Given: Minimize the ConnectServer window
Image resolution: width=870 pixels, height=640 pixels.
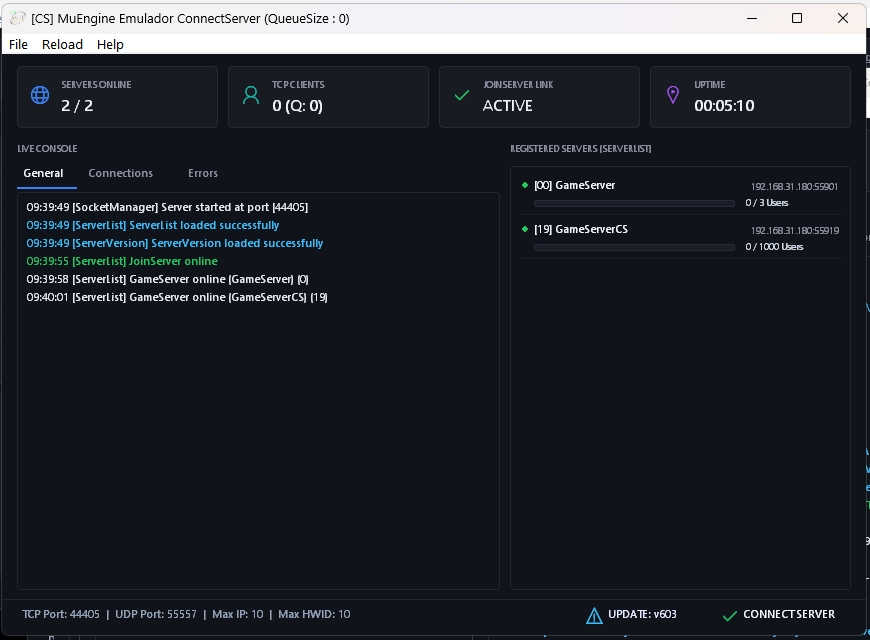Looking at the screenshot, I should tap(752, 18).
